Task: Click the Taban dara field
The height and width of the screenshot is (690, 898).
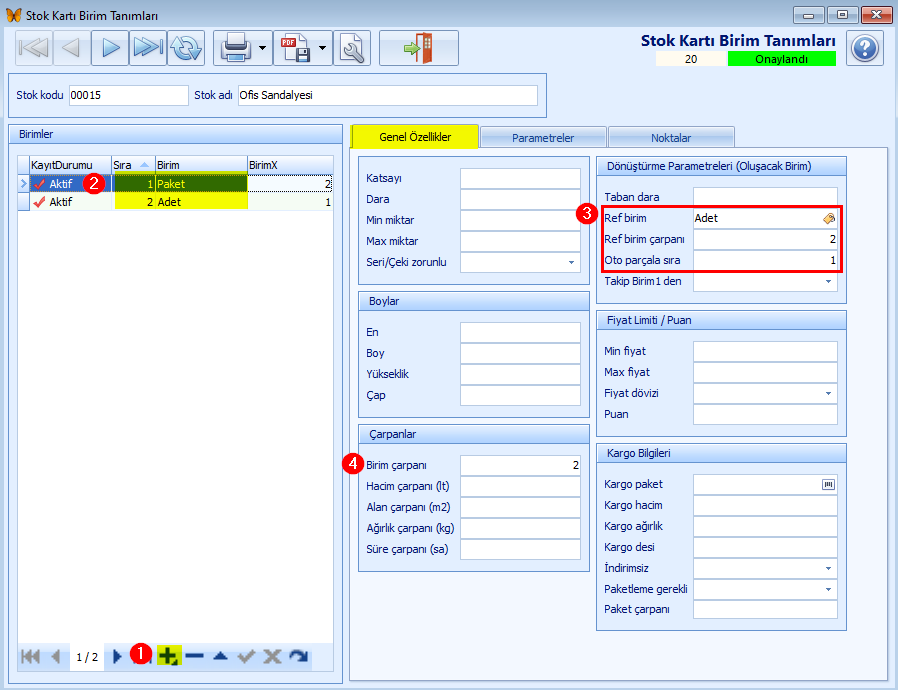Action: coord(765,198)
